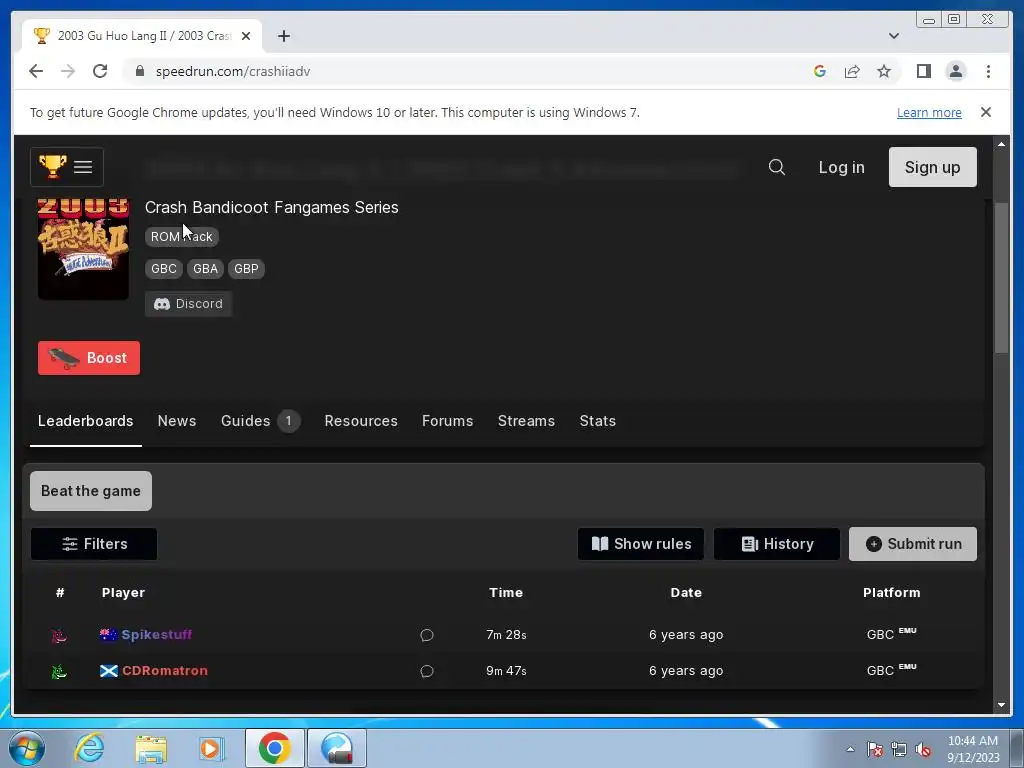Open Chrome three-dot menu
The width and height of the screenshot is (1024, 768).
[x=988, y=71]
